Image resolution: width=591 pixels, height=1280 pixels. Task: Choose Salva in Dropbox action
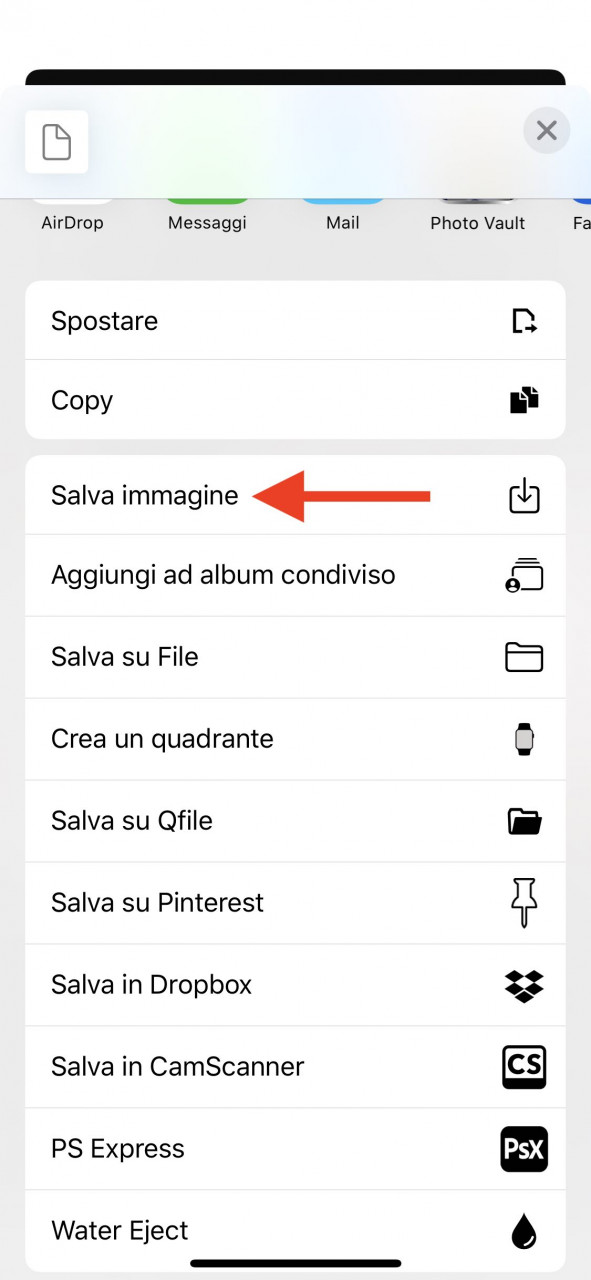click(x=295, y=985)
